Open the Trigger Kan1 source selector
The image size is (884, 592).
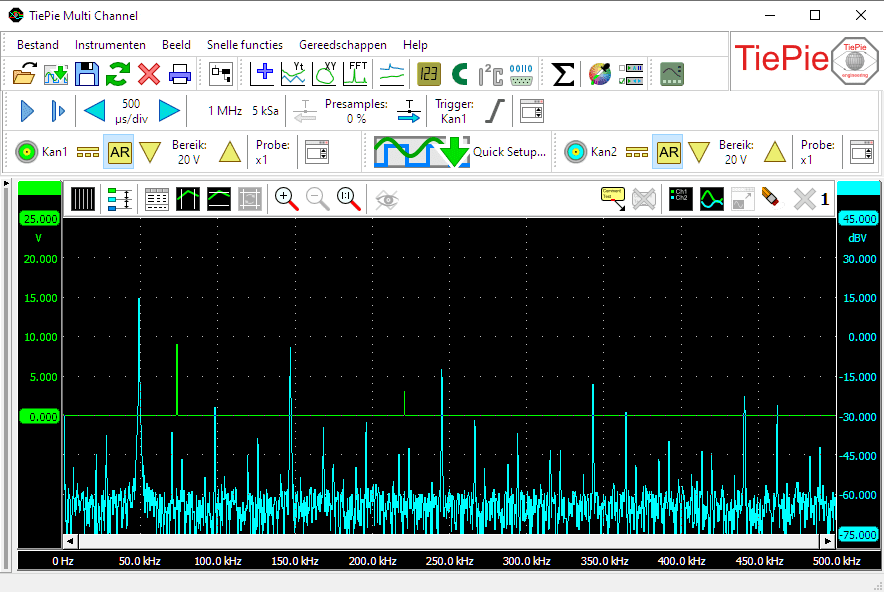coord(452,111)
